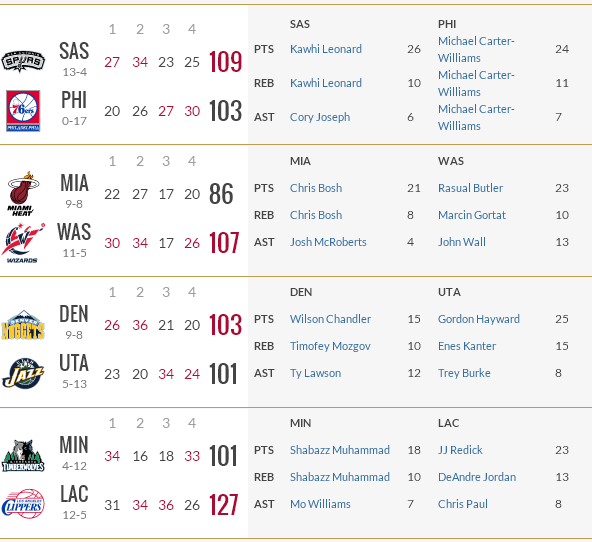The width and height of the screenshot is (592, 542).
Task: Open Timofey Mozgov's rebound leader link
Action: [x=330, y=346]
